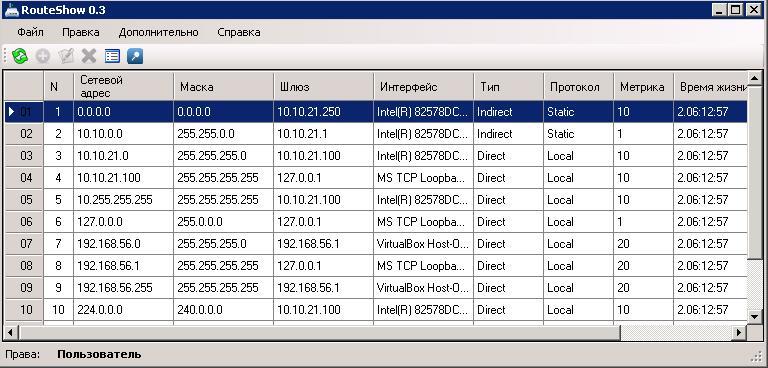Click the delete route X icon

pyautogui.click(x=89, y=56)
